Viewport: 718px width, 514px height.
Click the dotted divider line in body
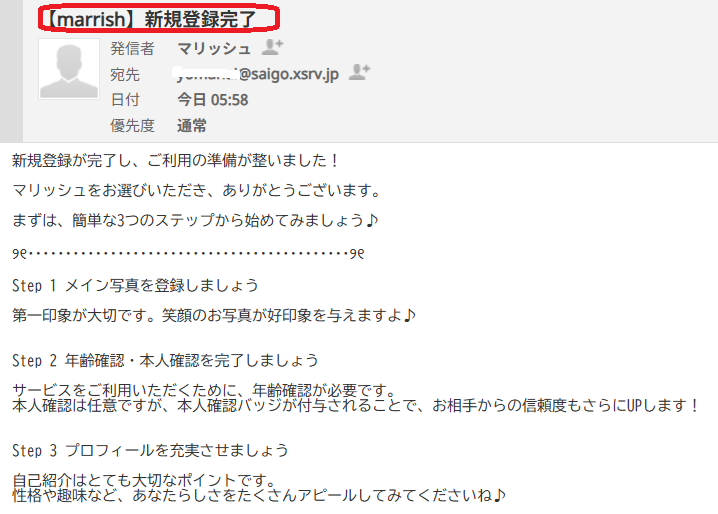188,253
